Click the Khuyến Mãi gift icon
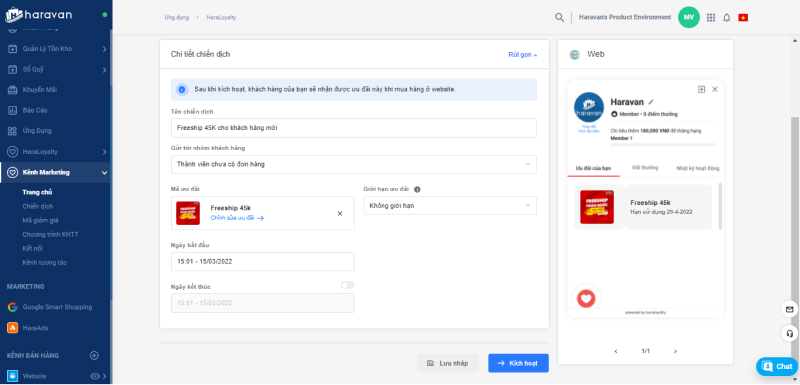This screenshot has width=800, height=385. coord(12,90)
